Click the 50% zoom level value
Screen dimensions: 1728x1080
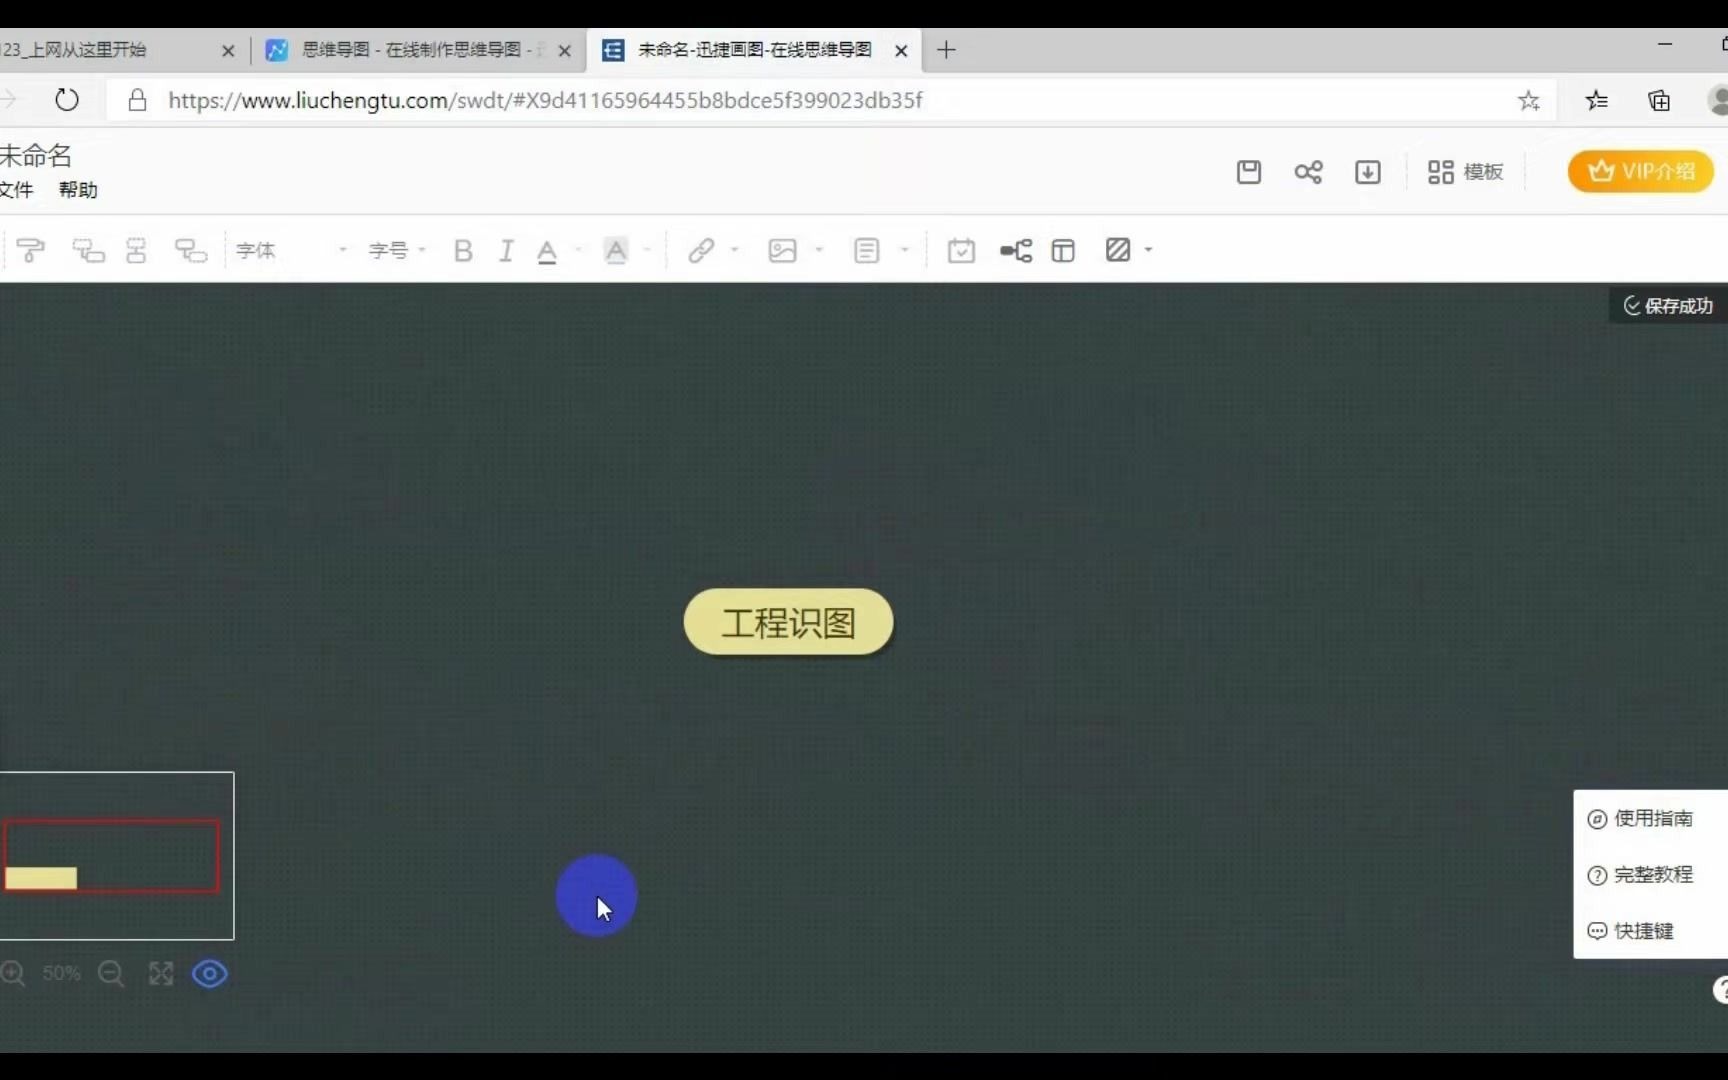click(62, 973)
